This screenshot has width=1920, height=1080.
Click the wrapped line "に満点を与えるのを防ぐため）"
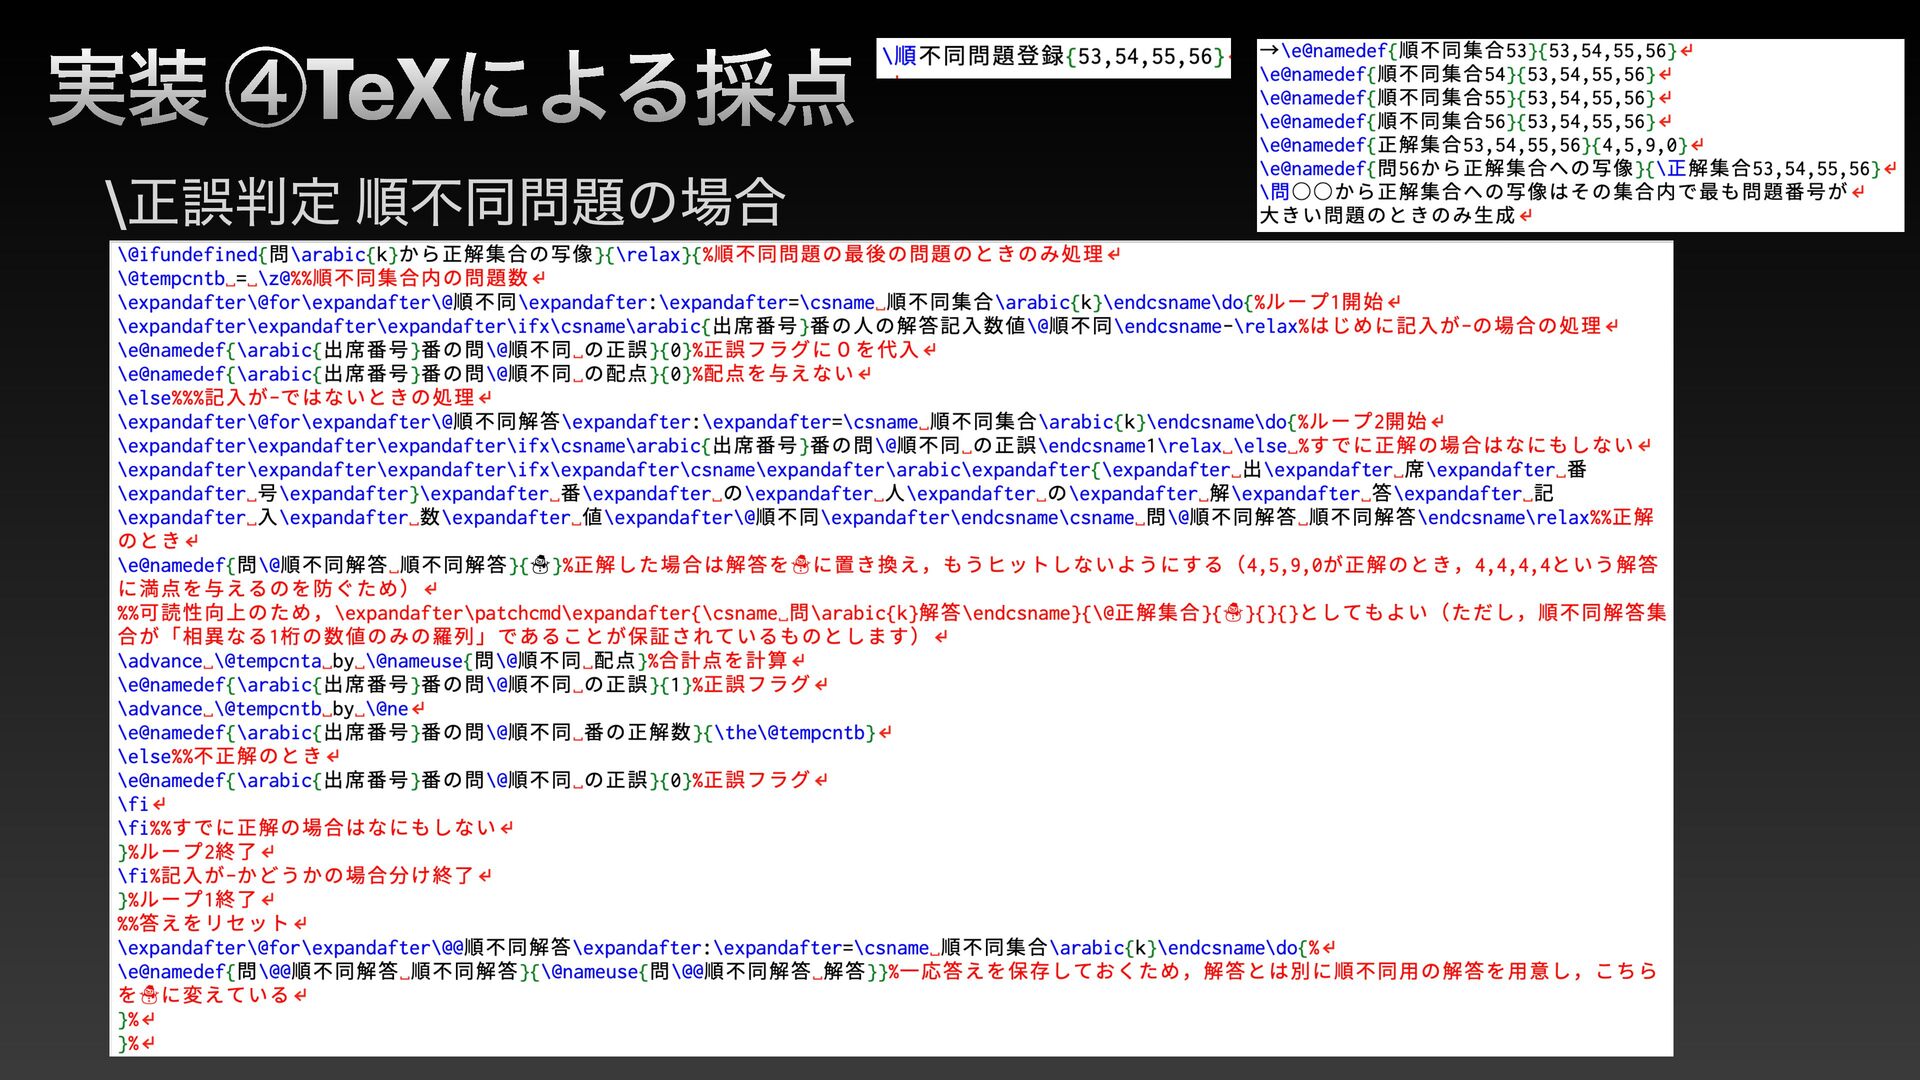point(277,590)
